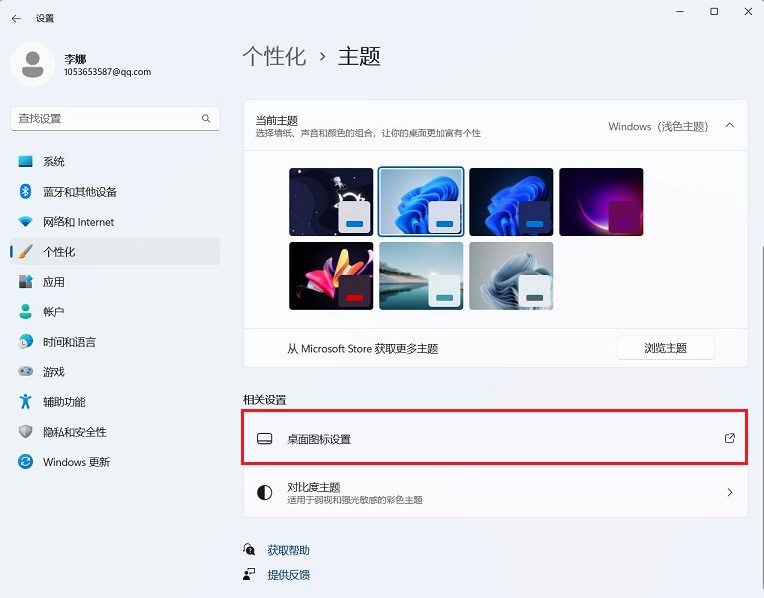Open 系统 settings category
The width and height of the screenshot is (764, 598).
pyautogui.click(x=115, y=161)
